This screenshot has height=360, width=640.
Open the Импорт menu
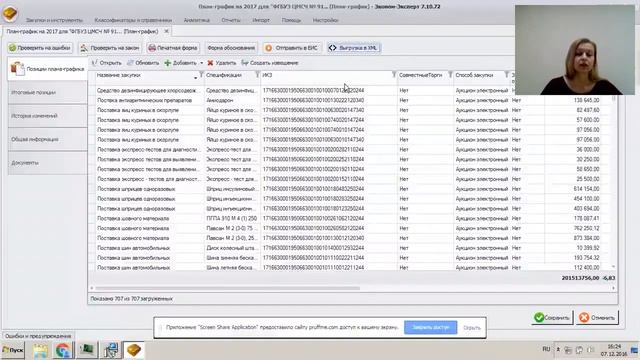tap(261, 20)
